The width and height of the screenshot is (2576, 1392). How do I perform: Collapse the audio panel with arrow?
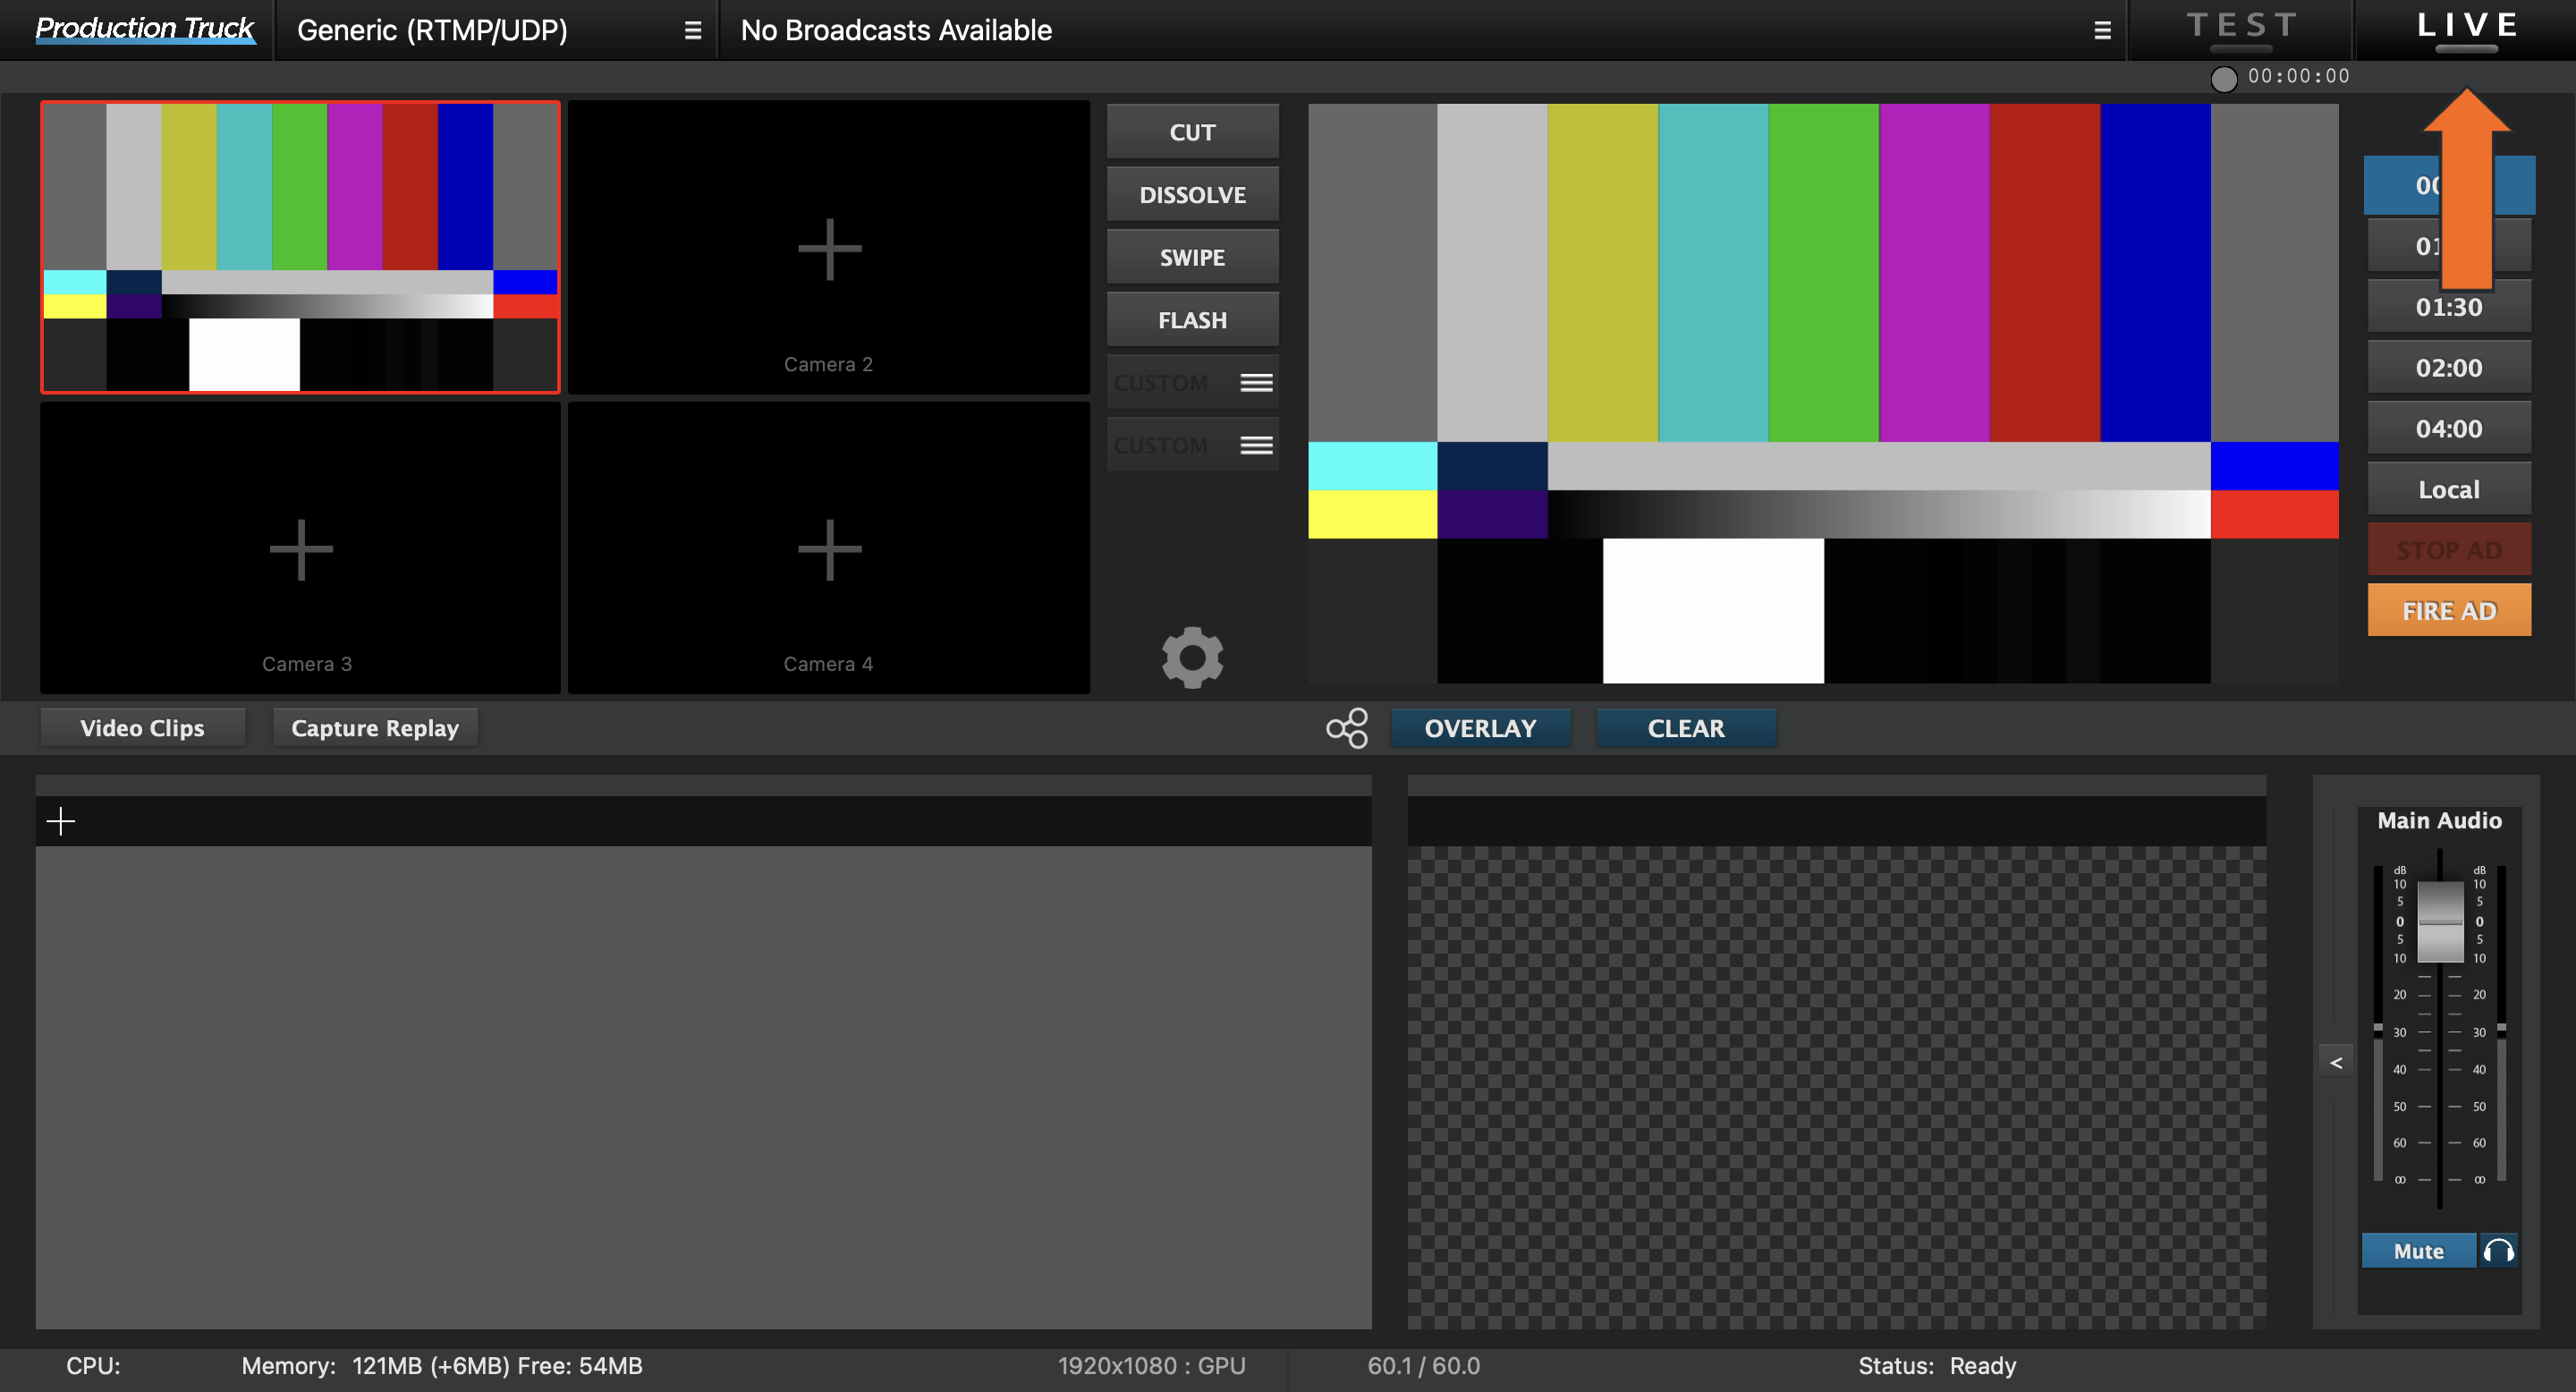2336,1062
